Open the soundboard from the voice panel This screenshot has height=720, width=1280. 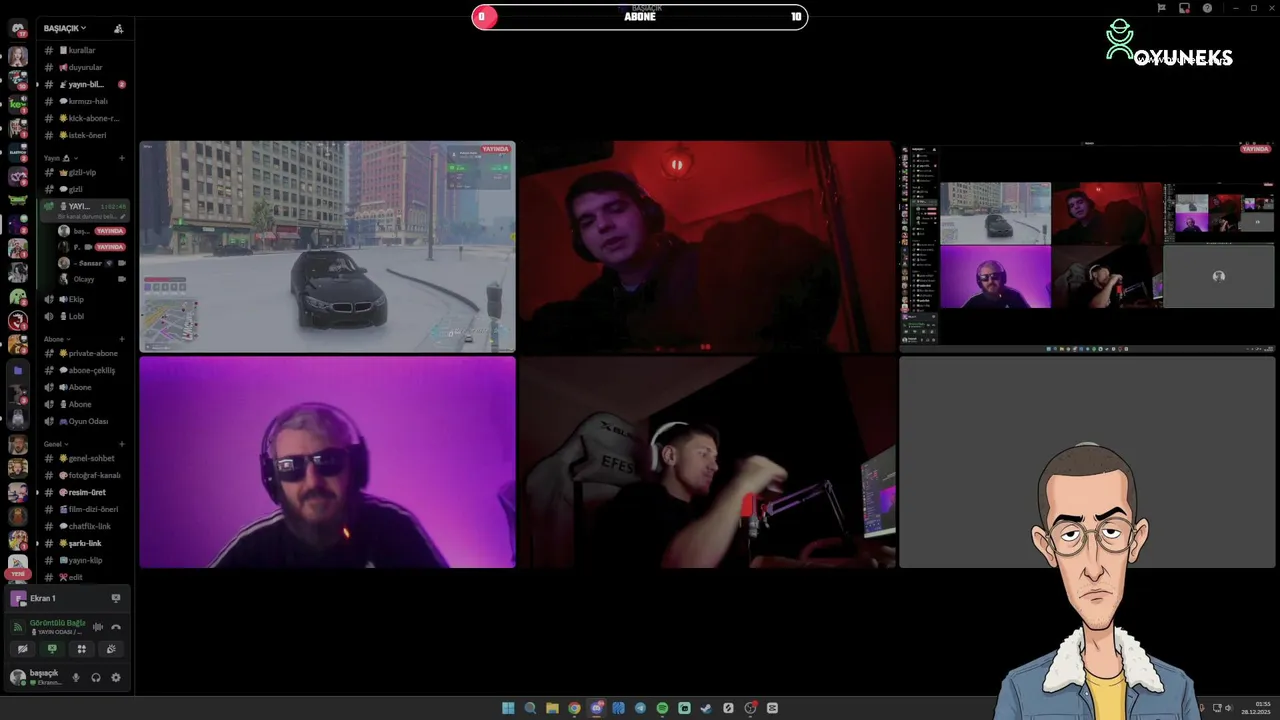point(111,649)
